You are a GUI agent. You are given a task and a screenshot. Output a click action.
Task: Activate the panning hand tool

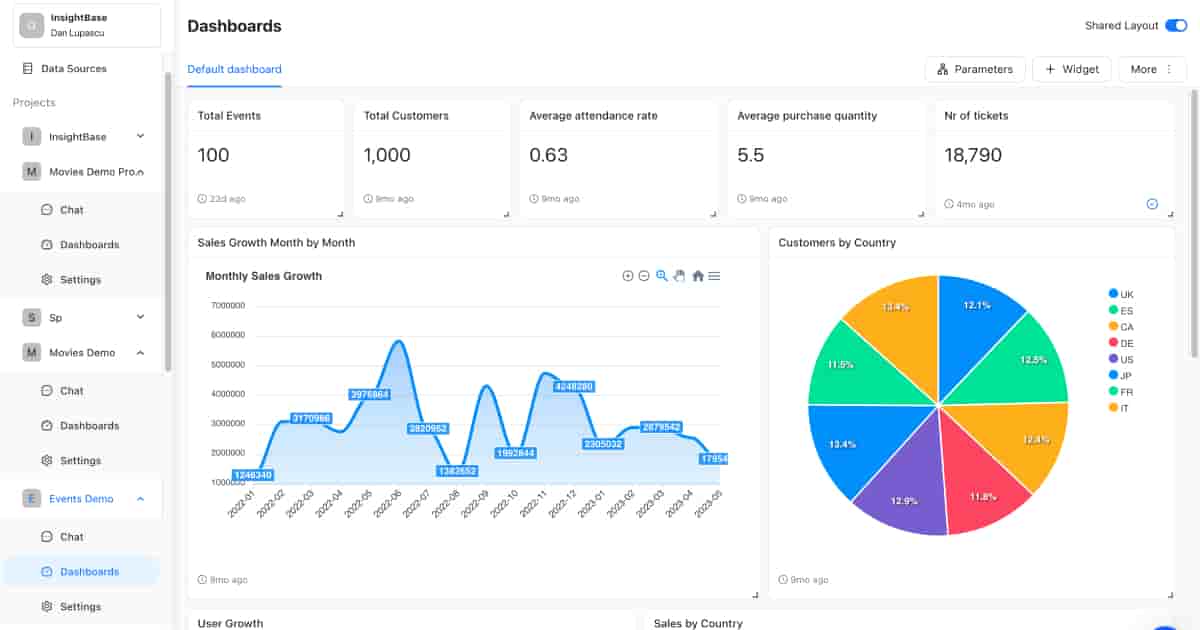[679, 276]
